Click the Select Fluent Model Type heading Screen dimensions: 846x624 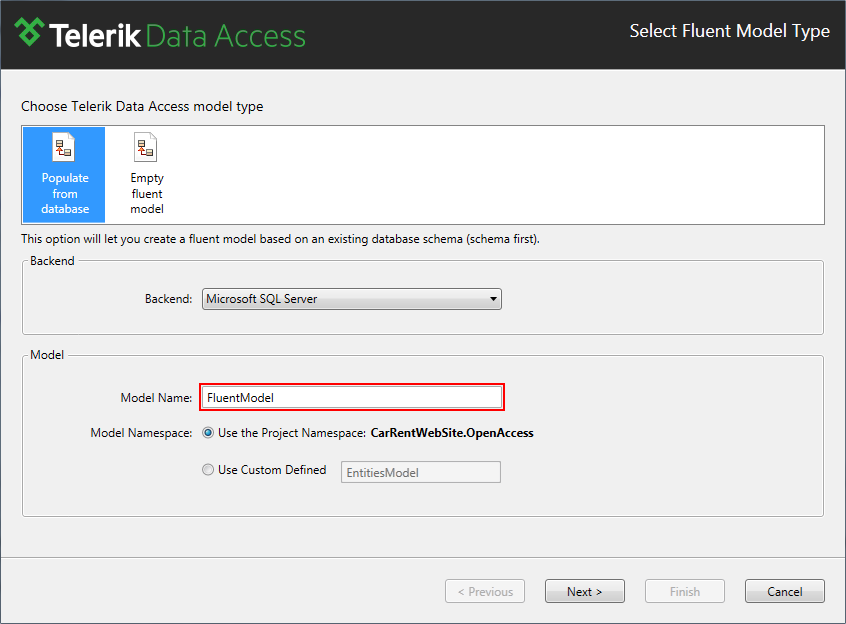pos(729,31)
